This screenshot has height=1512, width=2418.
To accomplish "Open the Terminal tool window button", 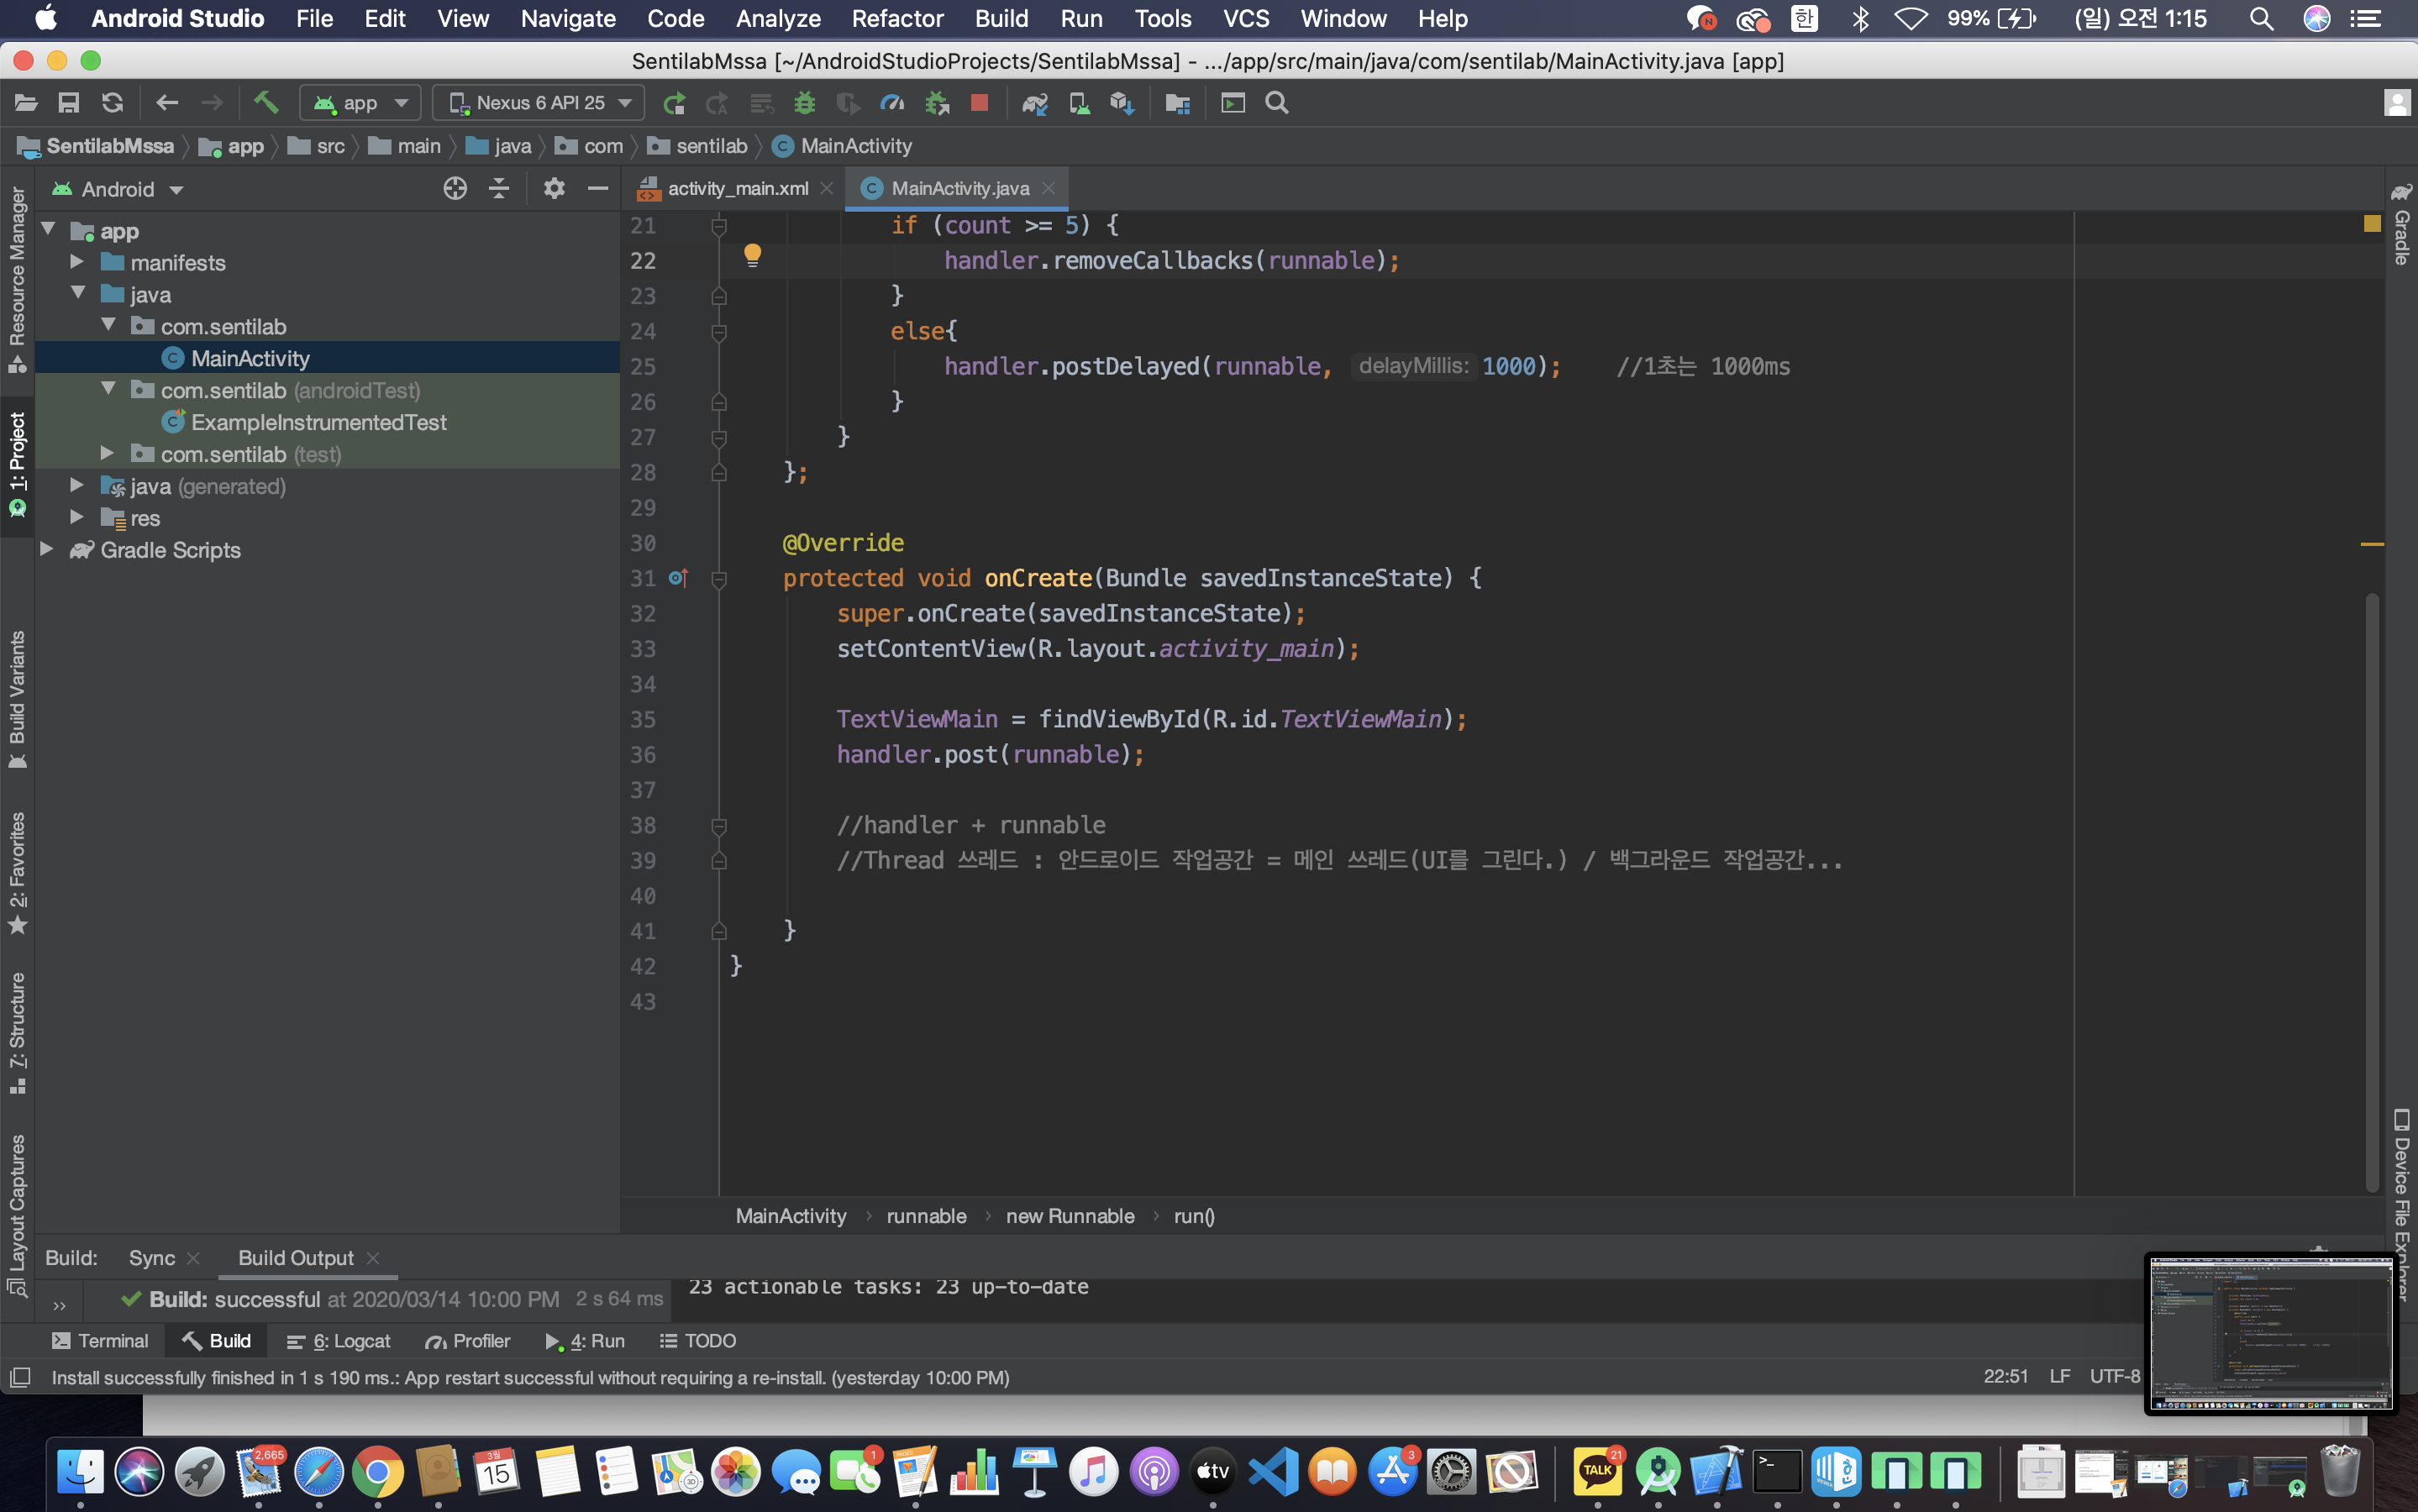I will (x=100, y=1341).
